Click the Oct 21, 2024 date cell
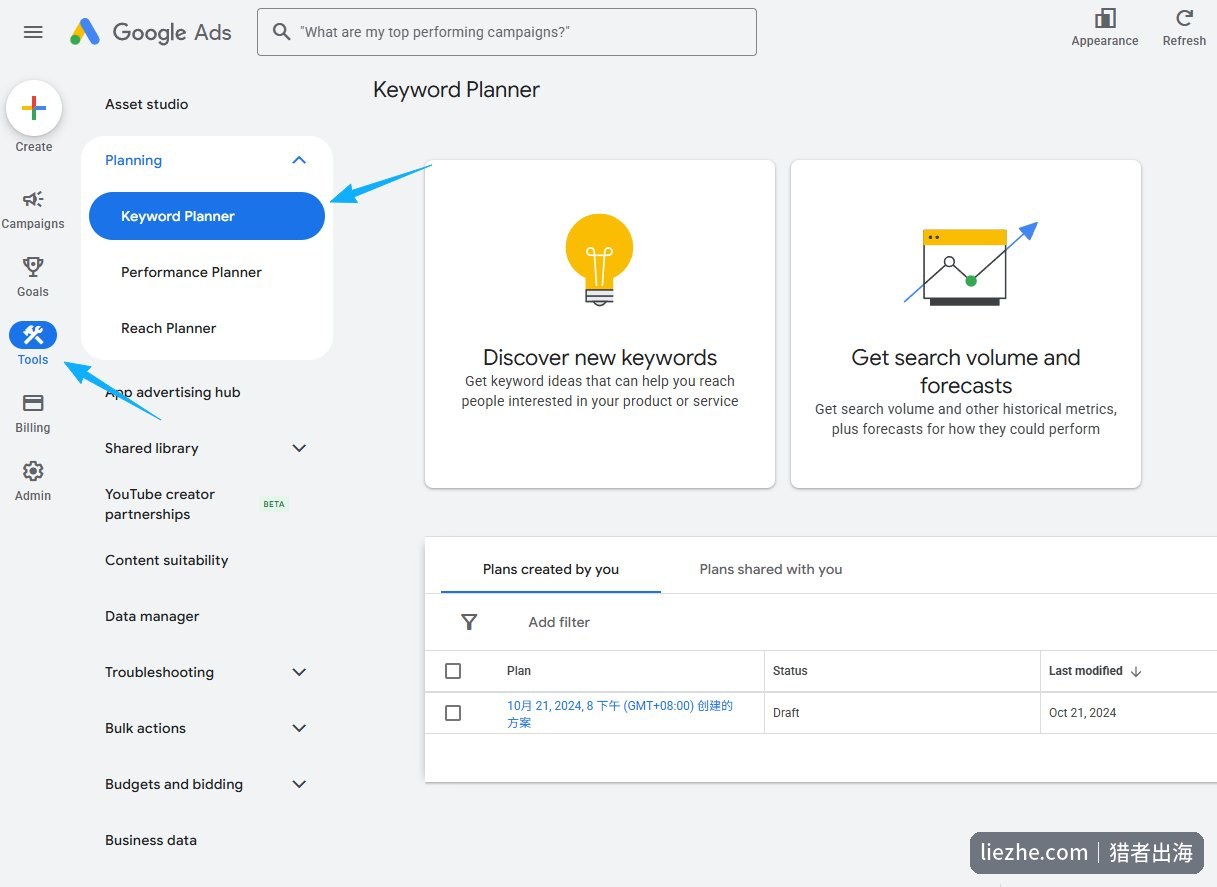The image size is (1217, 887). 1083,713
